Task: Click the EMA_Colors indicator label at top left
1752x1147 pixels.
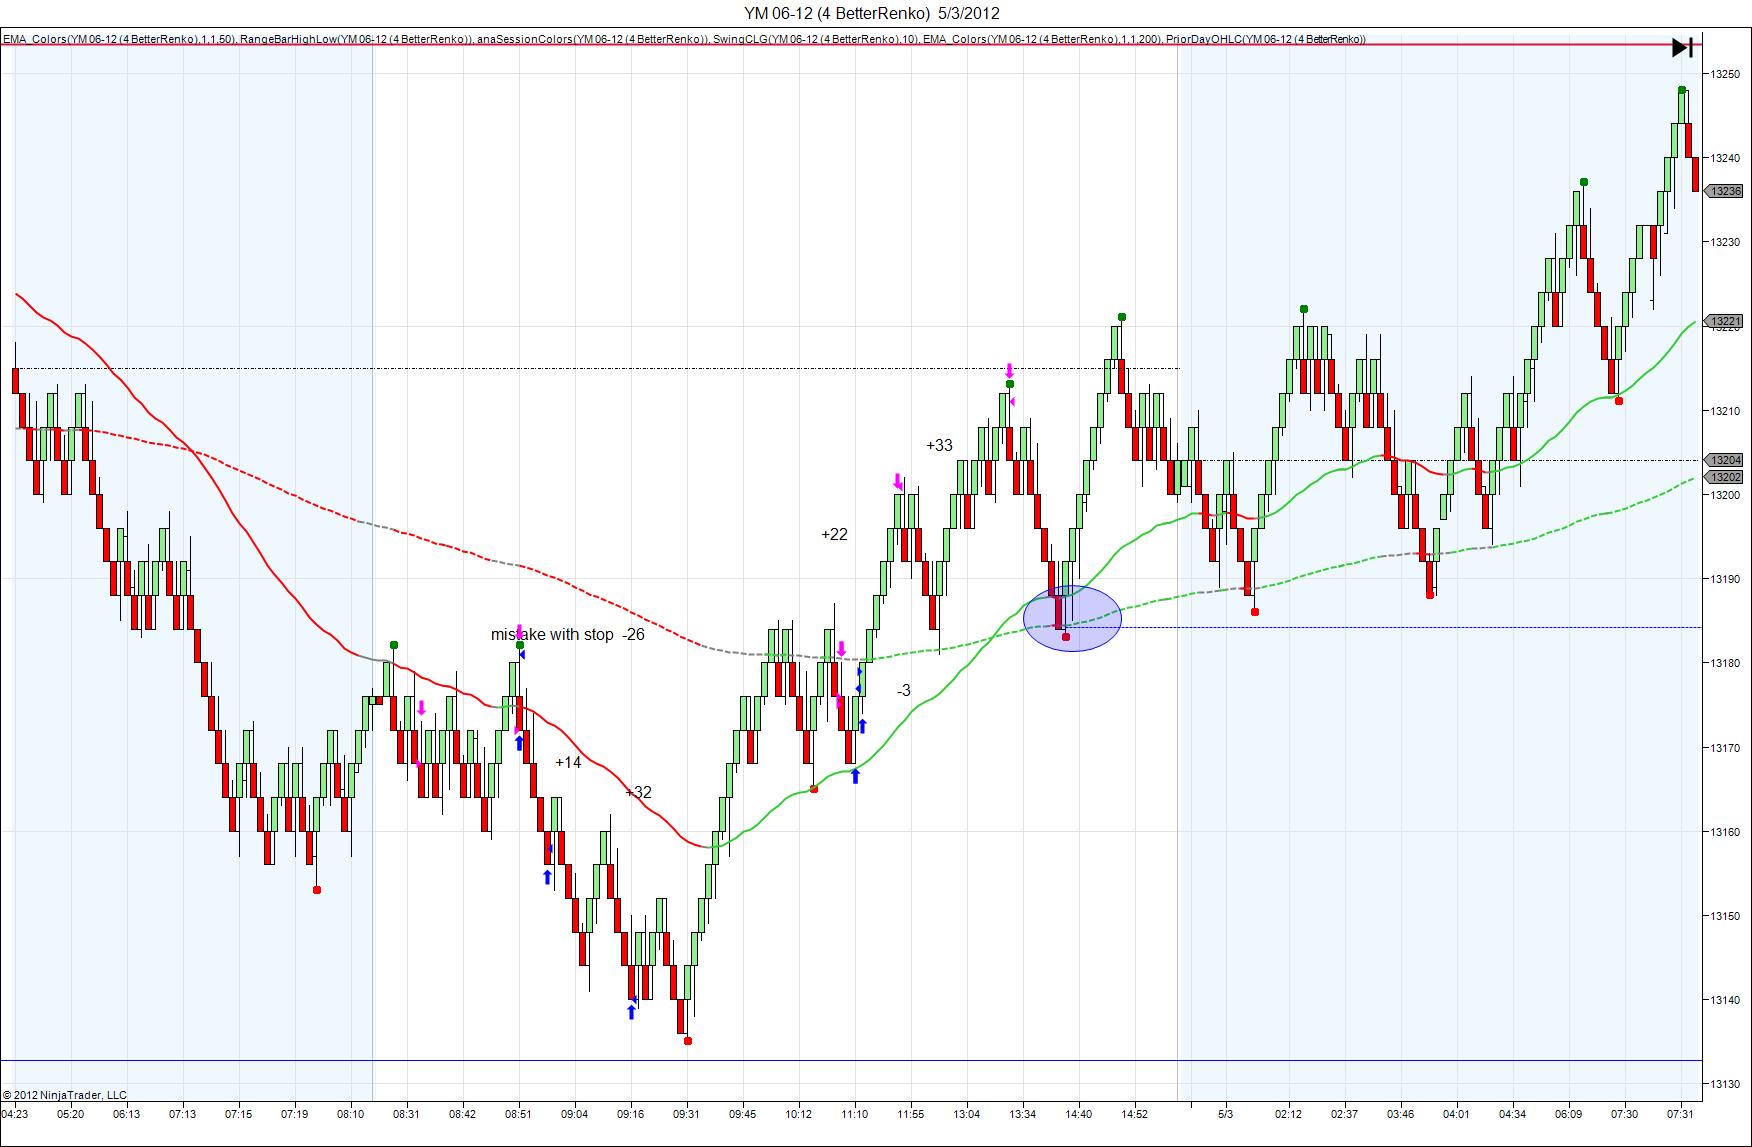Action: point(118,39)
